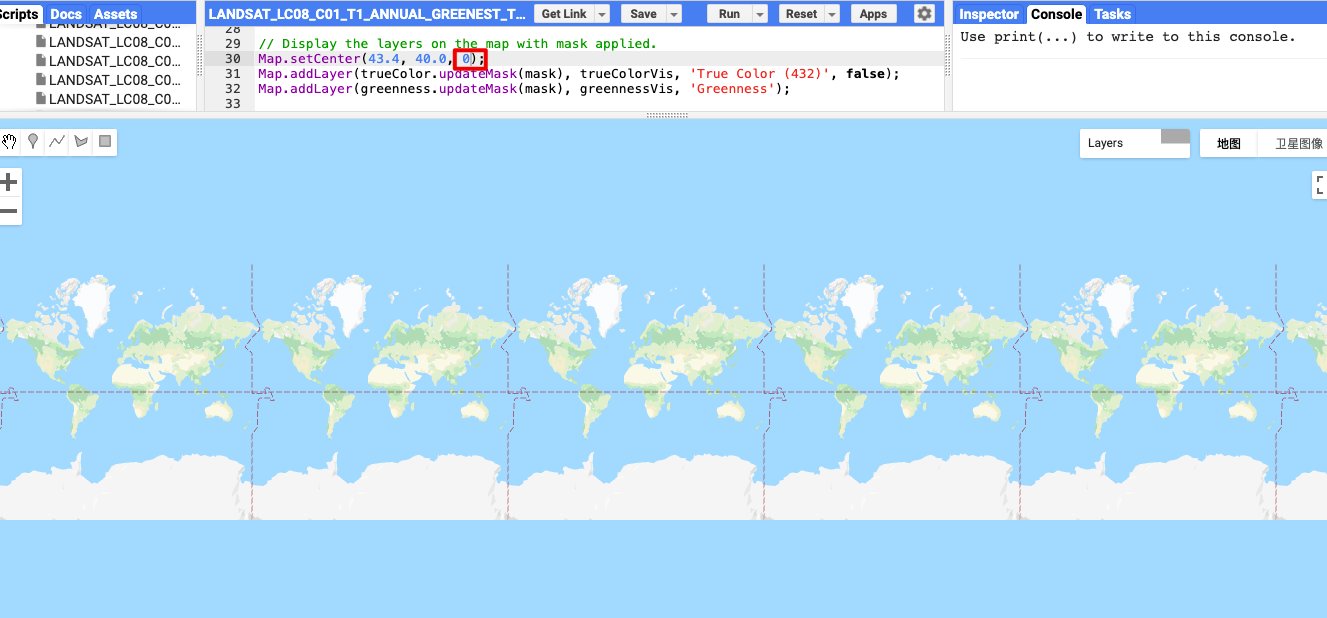Screen dimensions: 1327x618
Task: Click the value 43.4 in setCenter call
Action: 383,59
